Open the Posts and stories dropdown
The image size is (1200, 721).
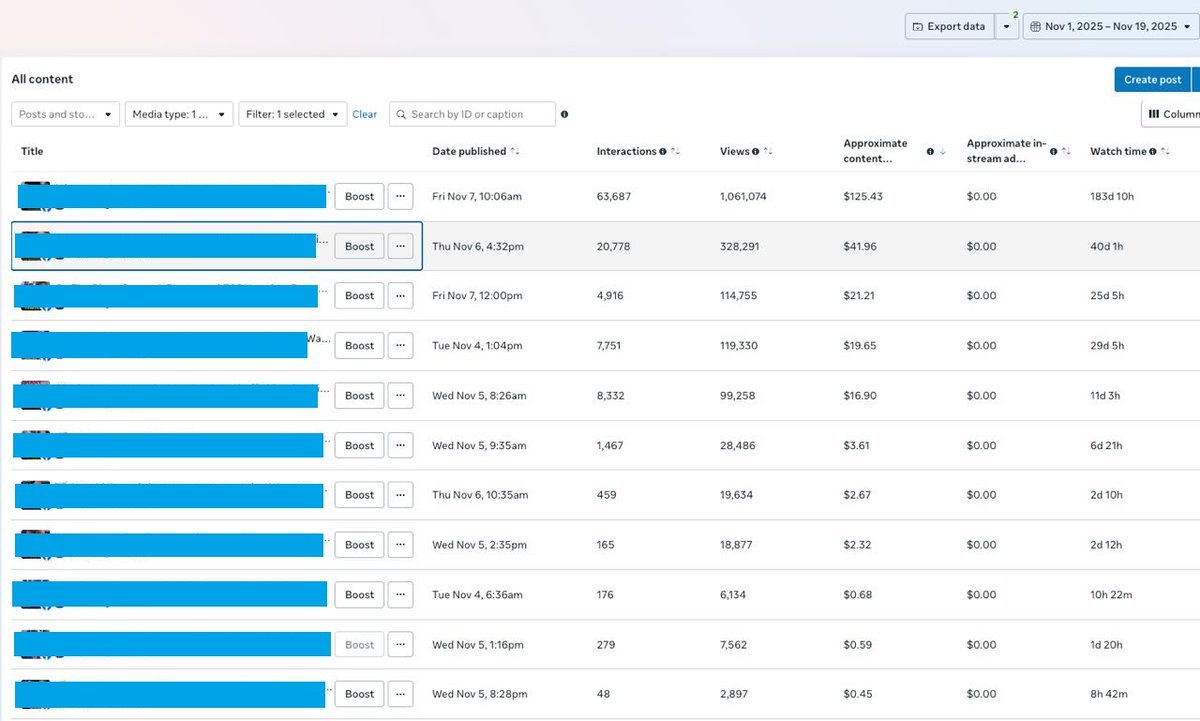click(65, 115)
